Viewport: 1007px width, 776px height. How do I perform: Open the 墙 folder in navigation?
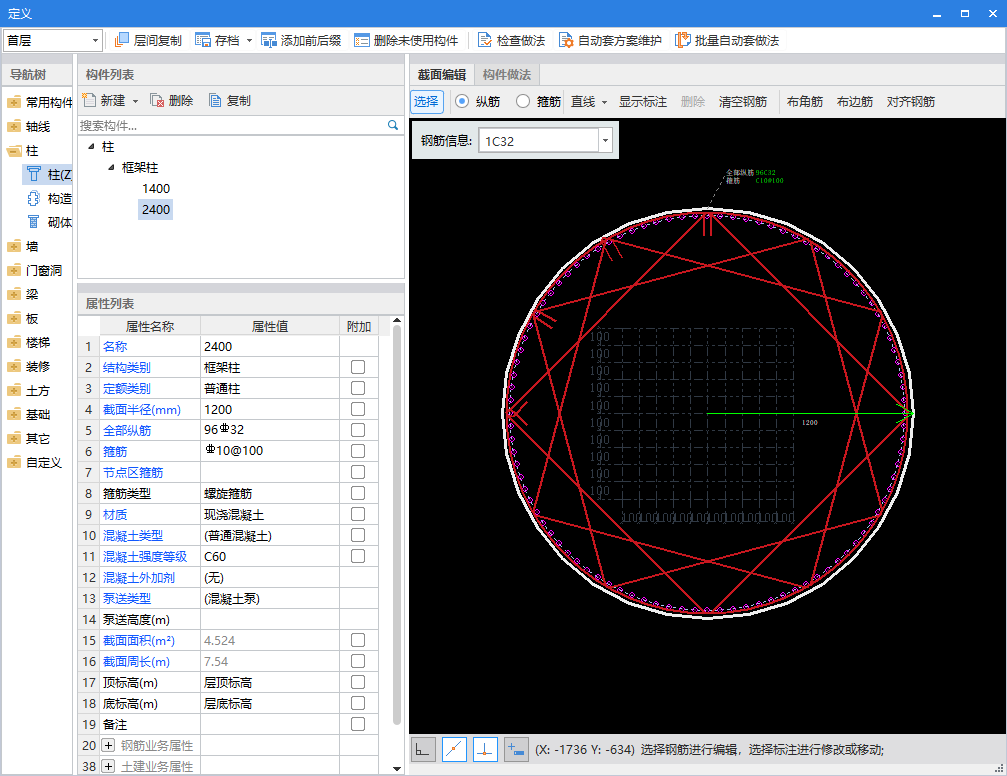click(13, 246)
